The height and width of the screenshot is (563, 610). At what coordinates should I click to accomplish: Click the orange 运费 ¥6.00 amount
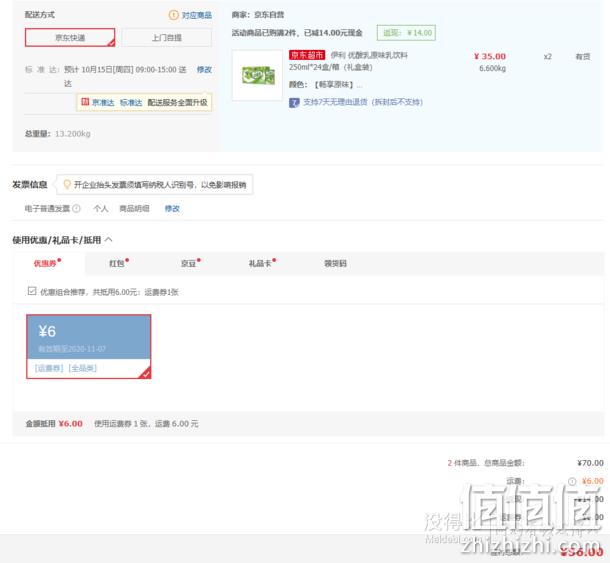(x=593, y=481)
